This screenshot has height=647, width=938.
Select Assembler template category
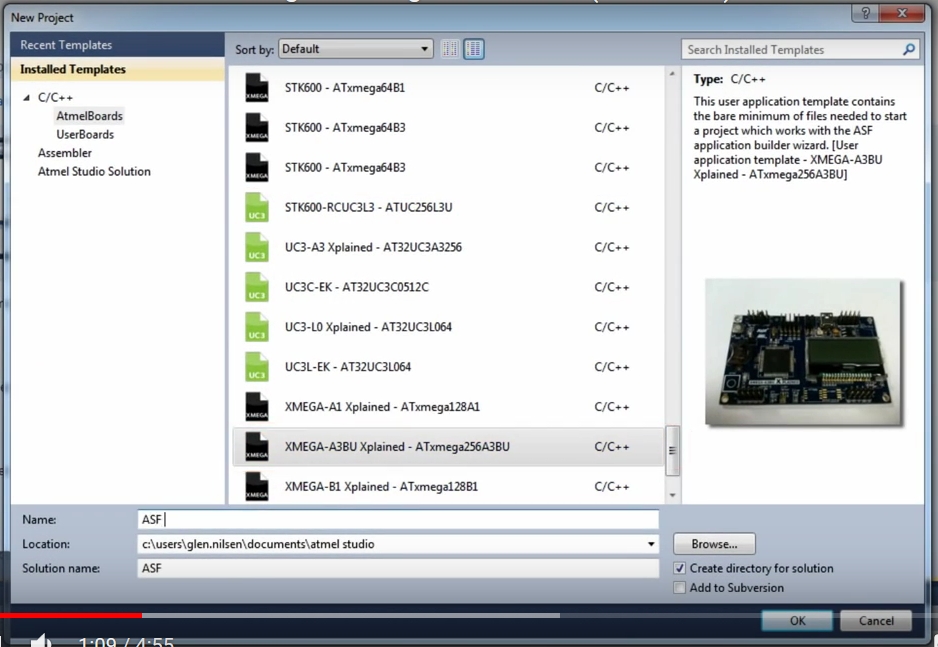65,153
